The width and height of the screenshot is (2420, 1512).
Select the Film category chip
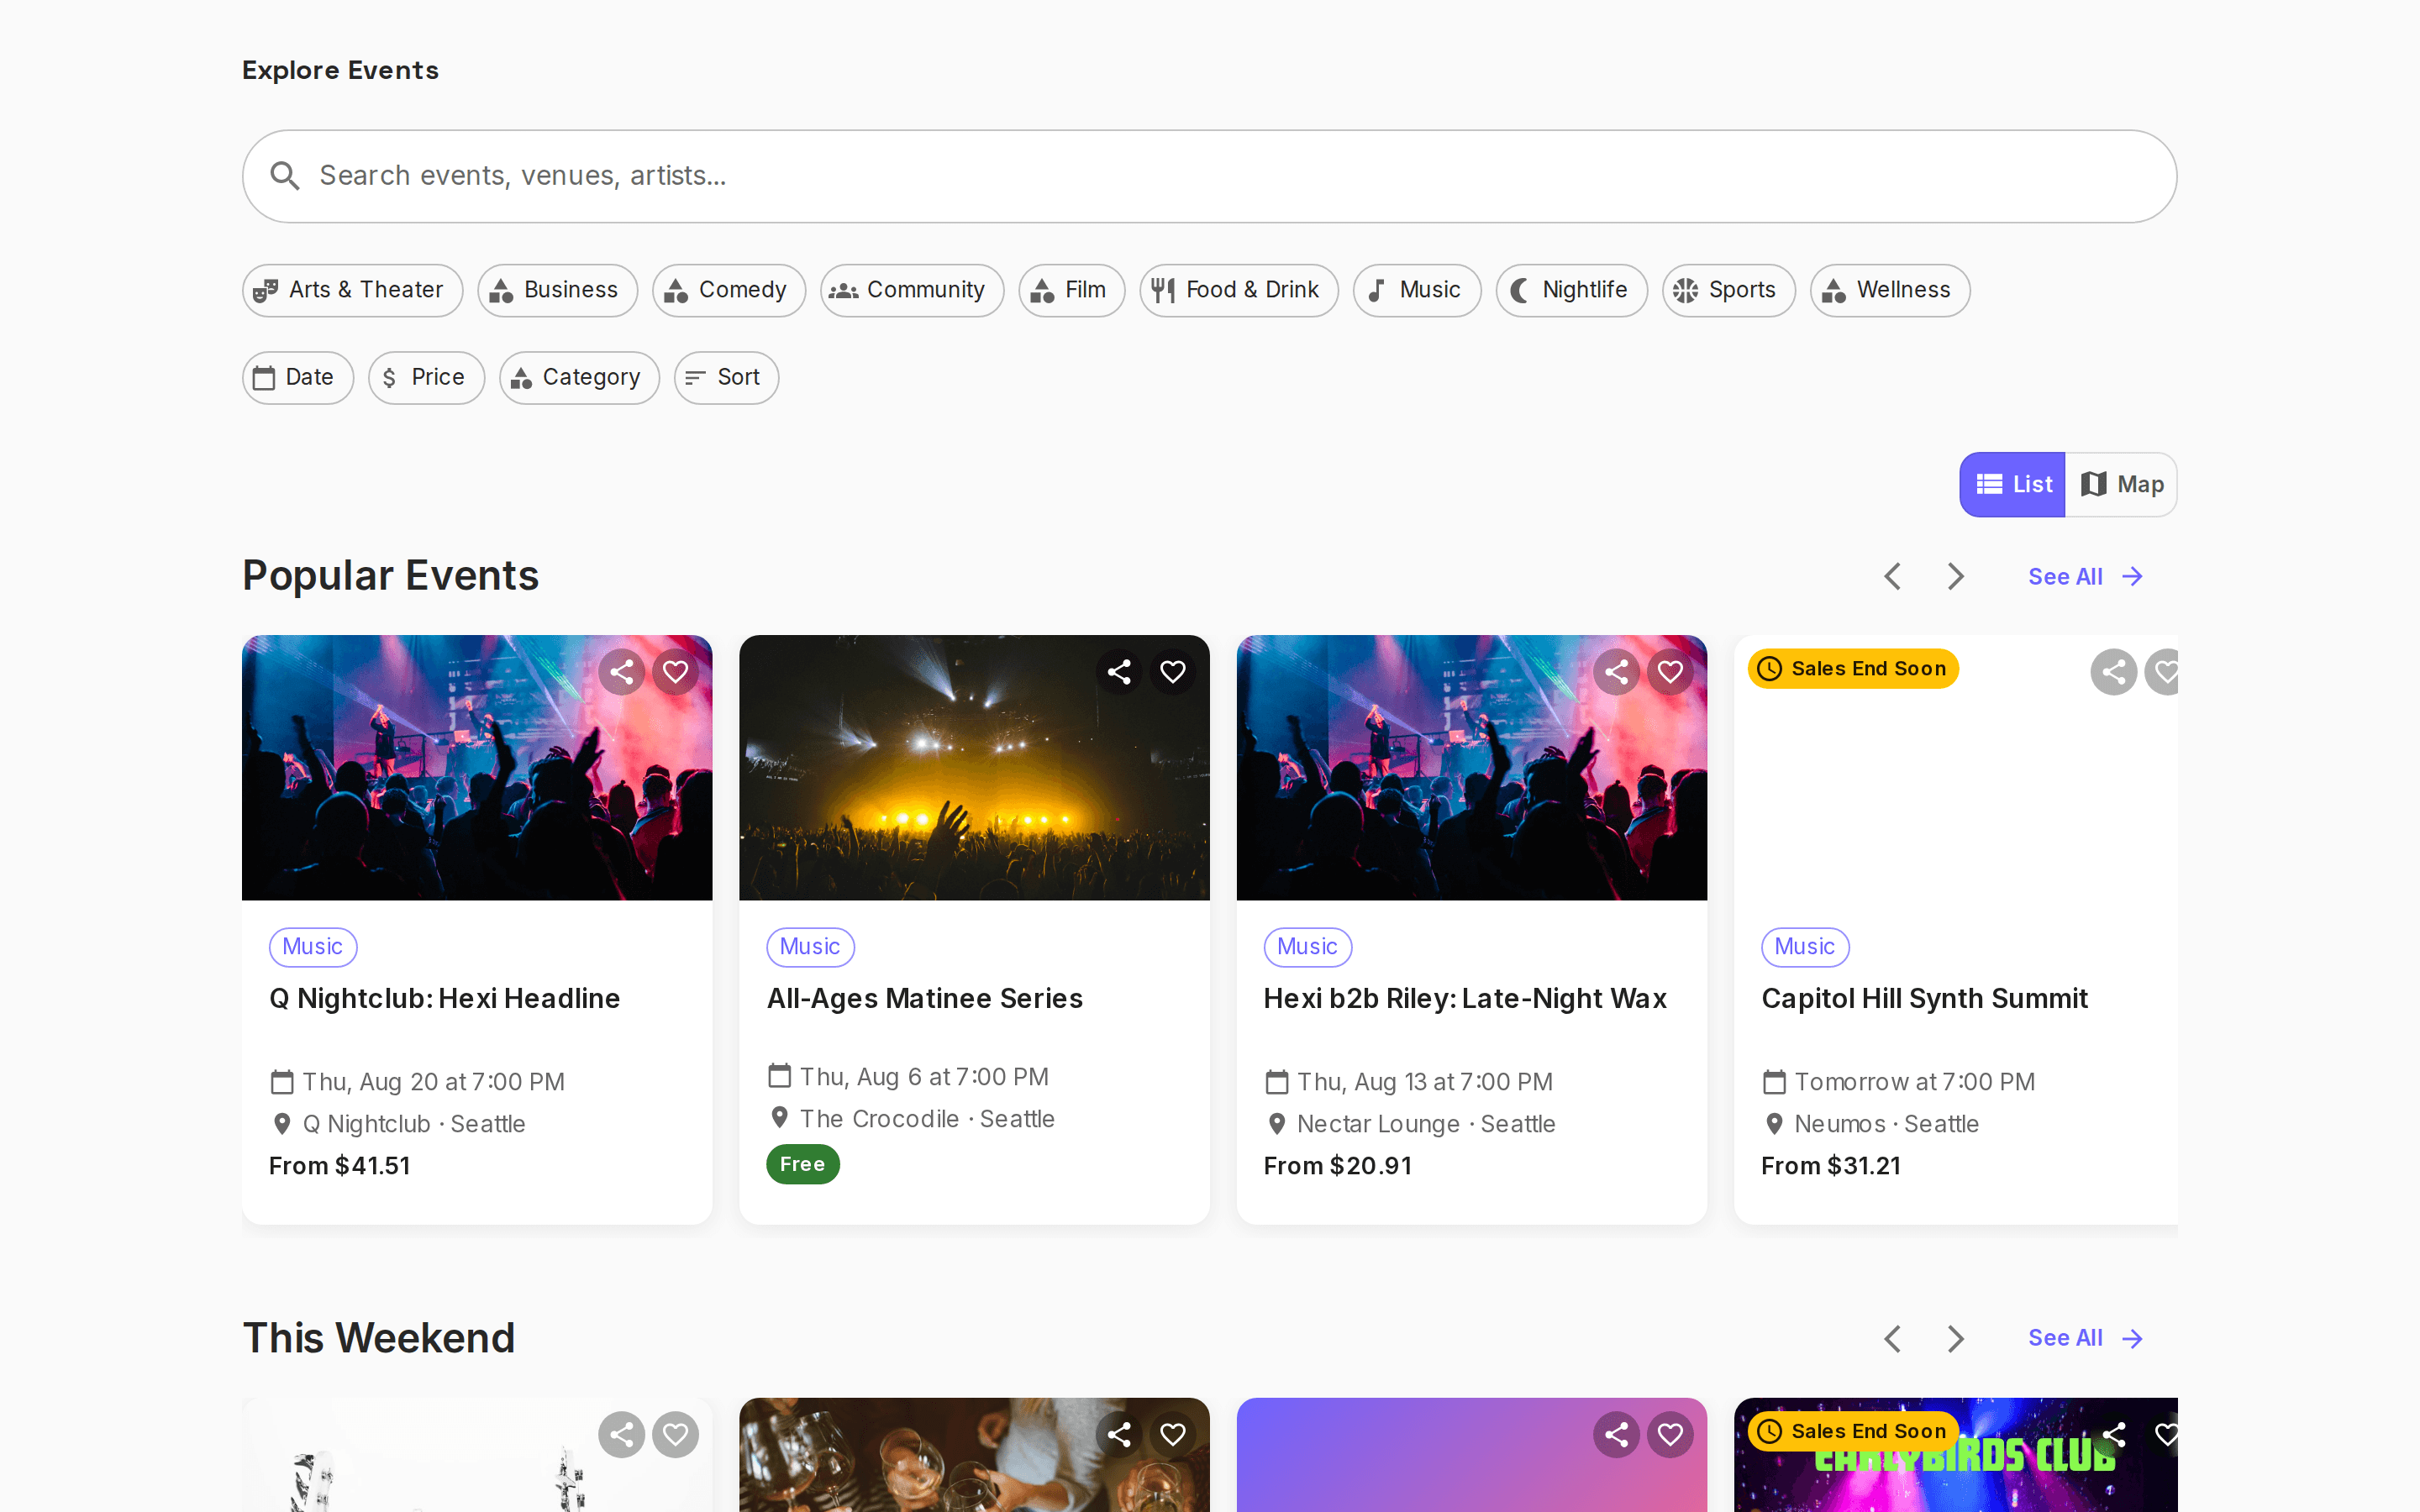coord(1071,290)
